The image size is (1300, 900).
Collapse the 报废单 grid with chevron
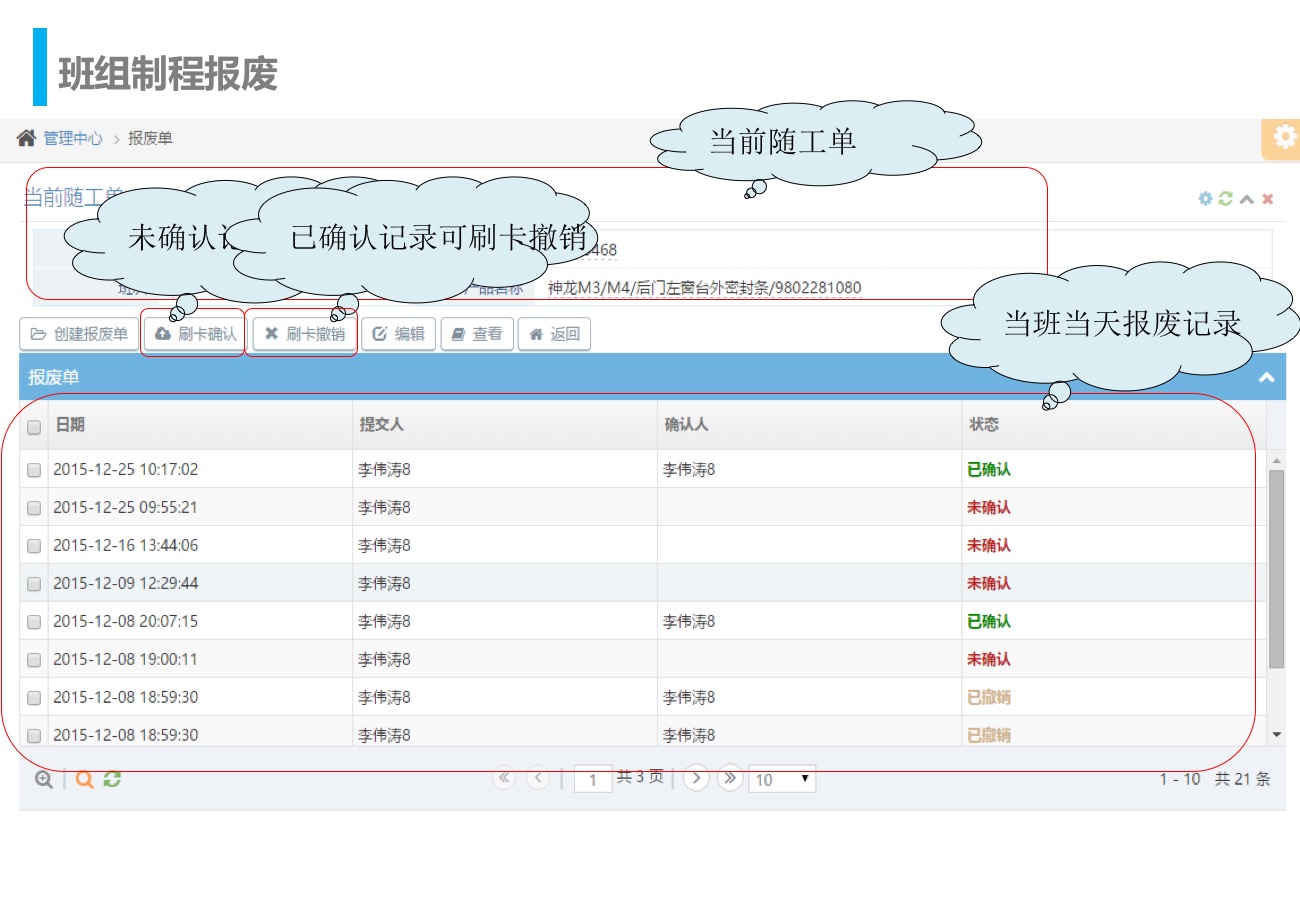click(1266, 378)
